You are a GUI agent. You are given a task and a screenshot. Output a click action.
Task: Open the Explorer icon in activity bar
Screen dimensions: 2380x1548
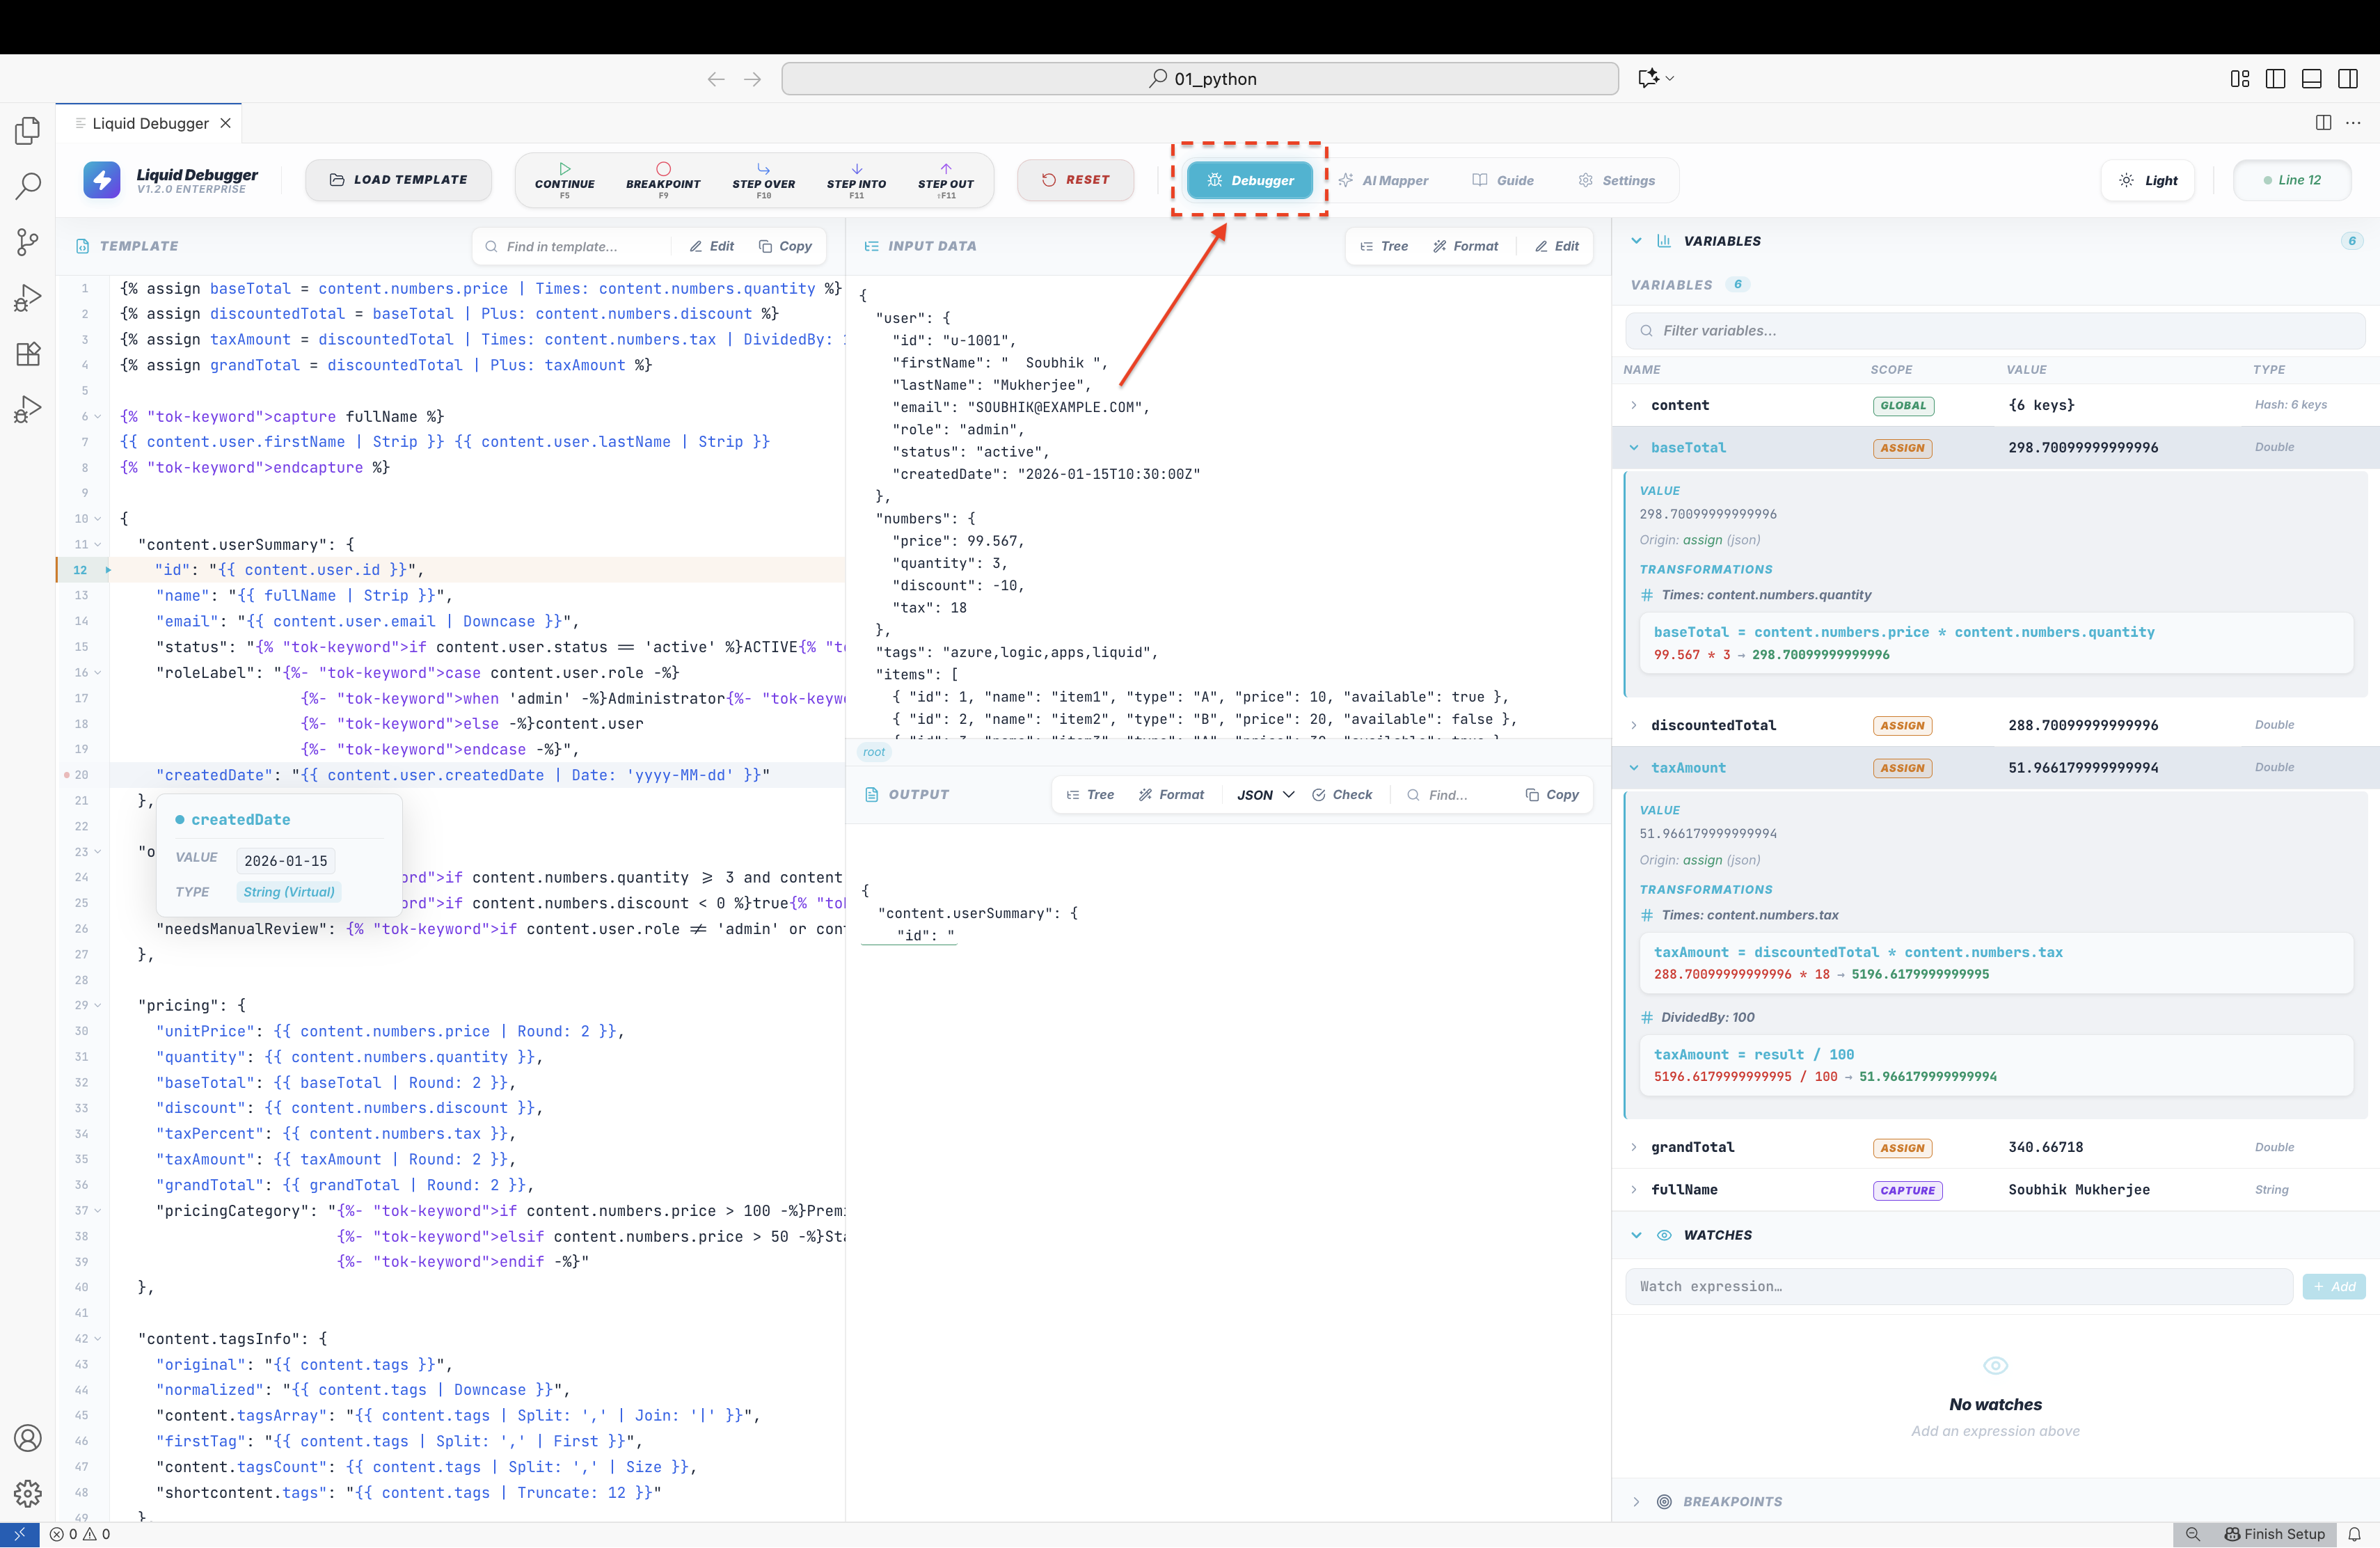coord(28,131)
